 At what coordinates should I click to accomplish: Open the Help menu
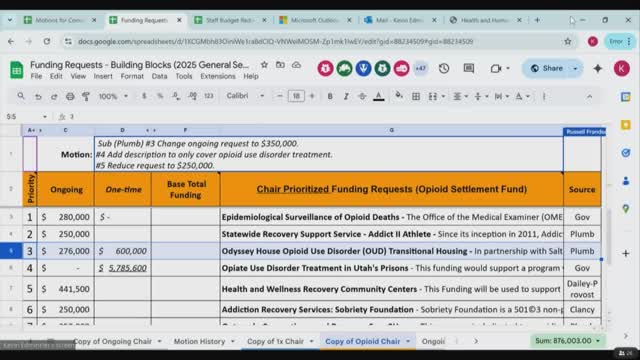click(x=251, y=76)
